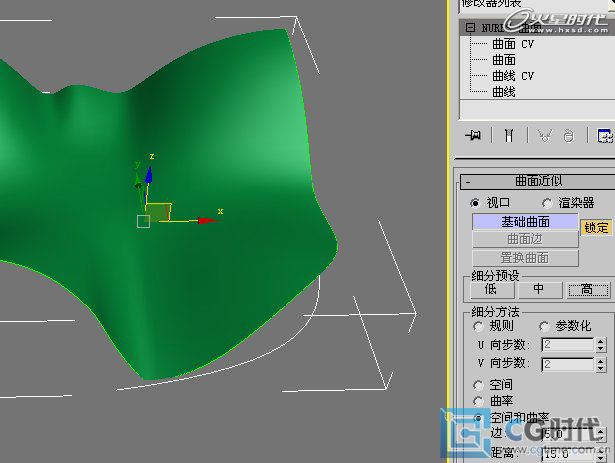Click the blue Z axis gizmo arrow
The image size is (615, 463).
click(x=149, y=172)
